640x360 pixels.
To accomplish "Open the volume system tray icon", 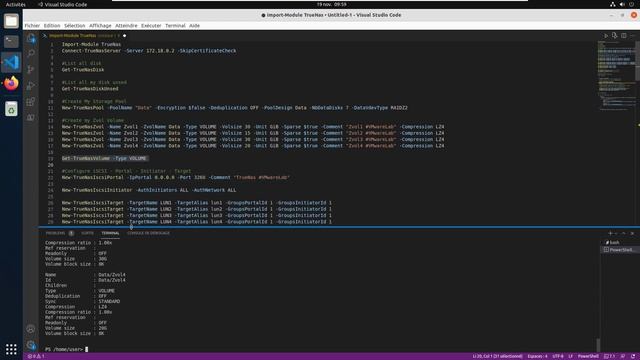I will coord(622,4).
